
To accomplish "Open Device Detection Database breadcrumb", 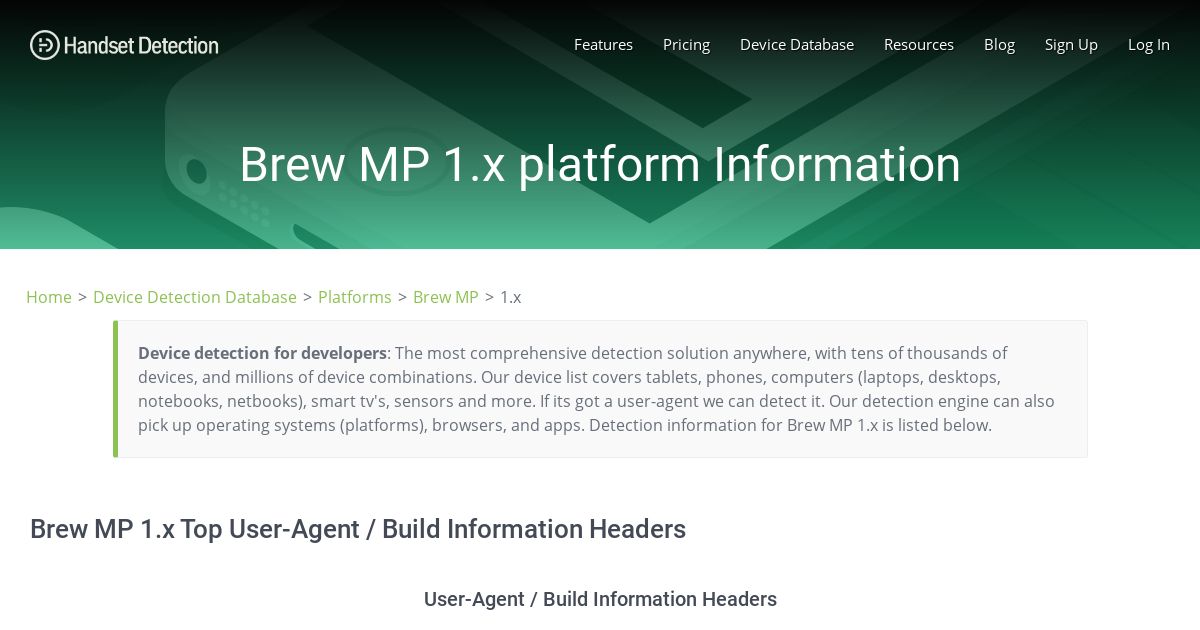I will [195, 297].
